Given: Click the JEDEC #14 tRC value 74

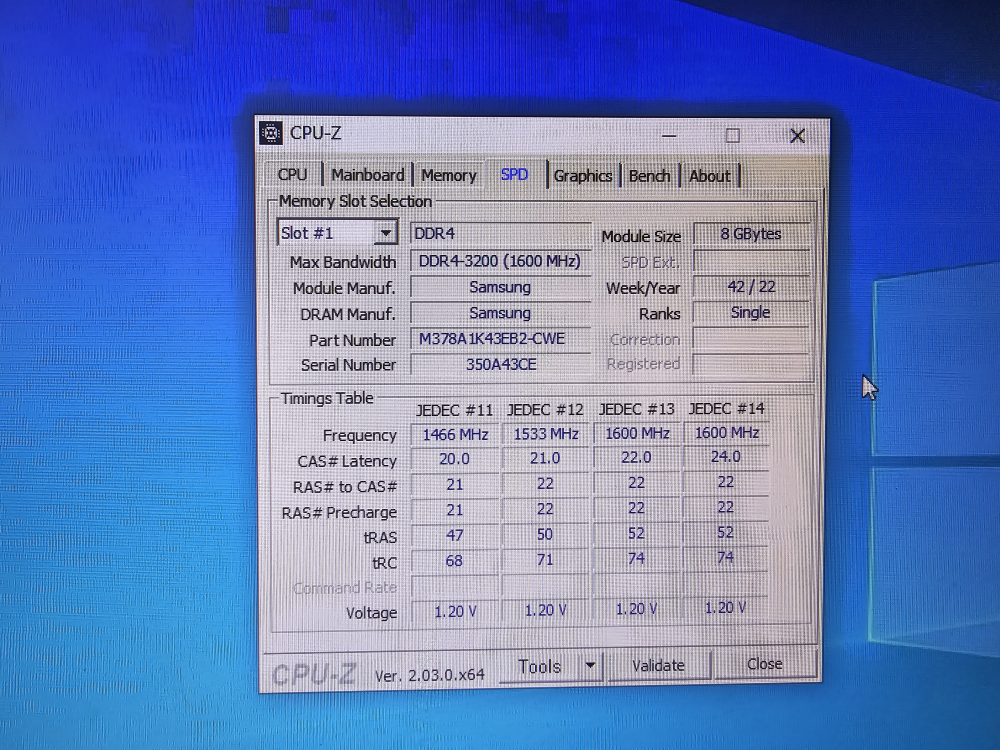Looking at the screenshot, I should pos(725,557).
